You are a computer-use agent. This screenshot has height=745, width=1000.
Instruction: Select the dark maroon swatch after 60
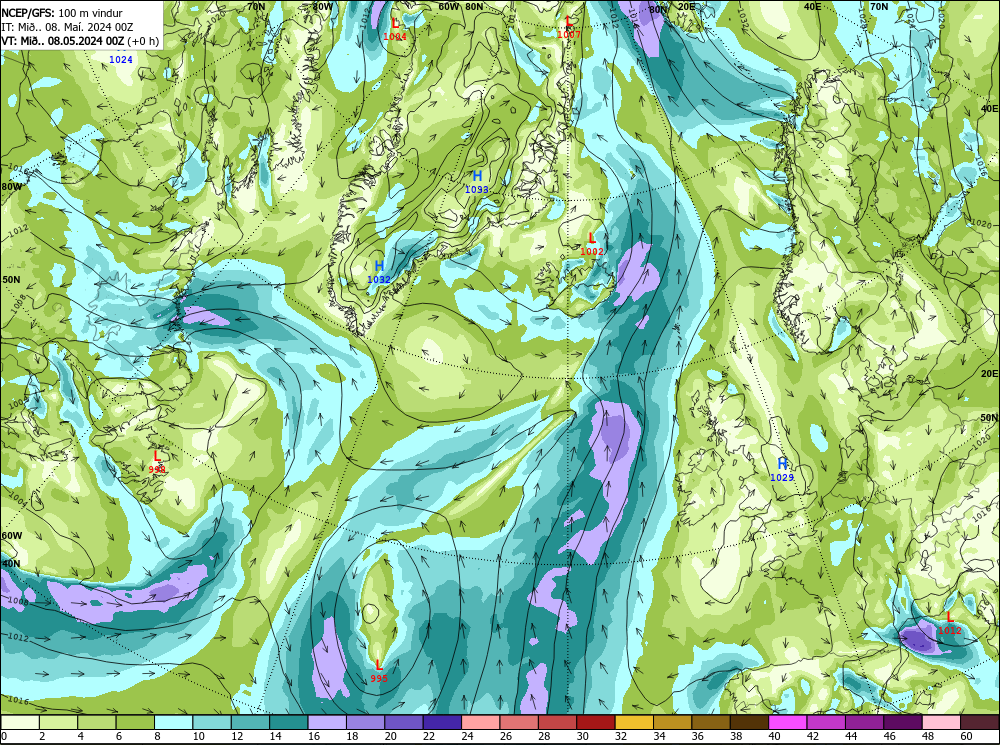pos(980,722)
